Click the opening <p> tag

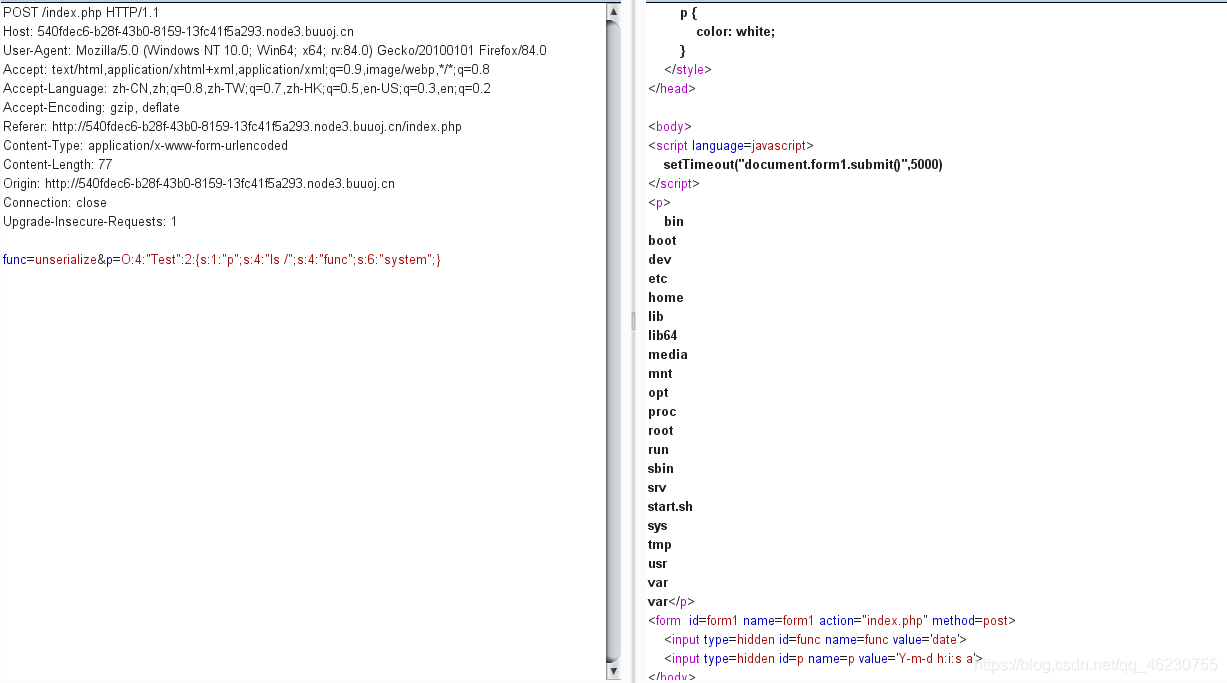tap(659, 202)
